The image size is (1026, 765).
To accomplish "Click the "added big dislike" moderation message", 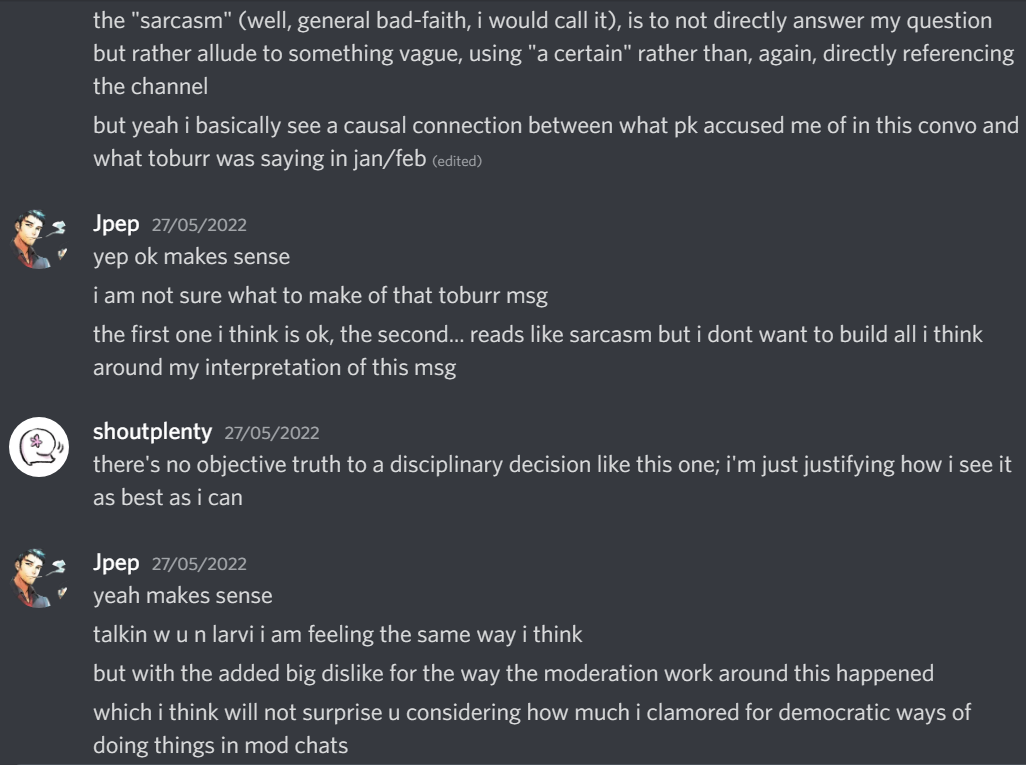I will (513, 674).
